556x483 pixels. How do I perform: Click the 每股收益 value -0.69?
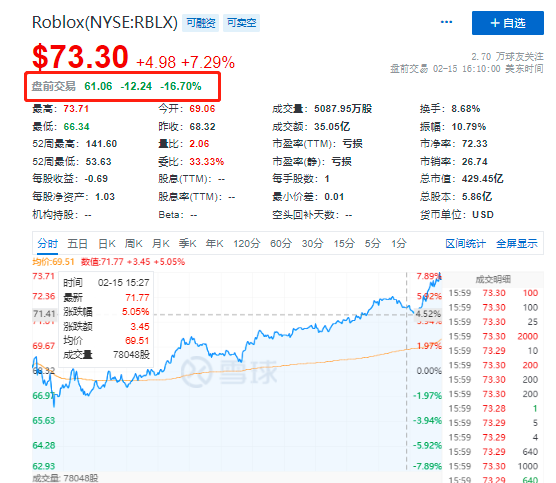point(96,179)
